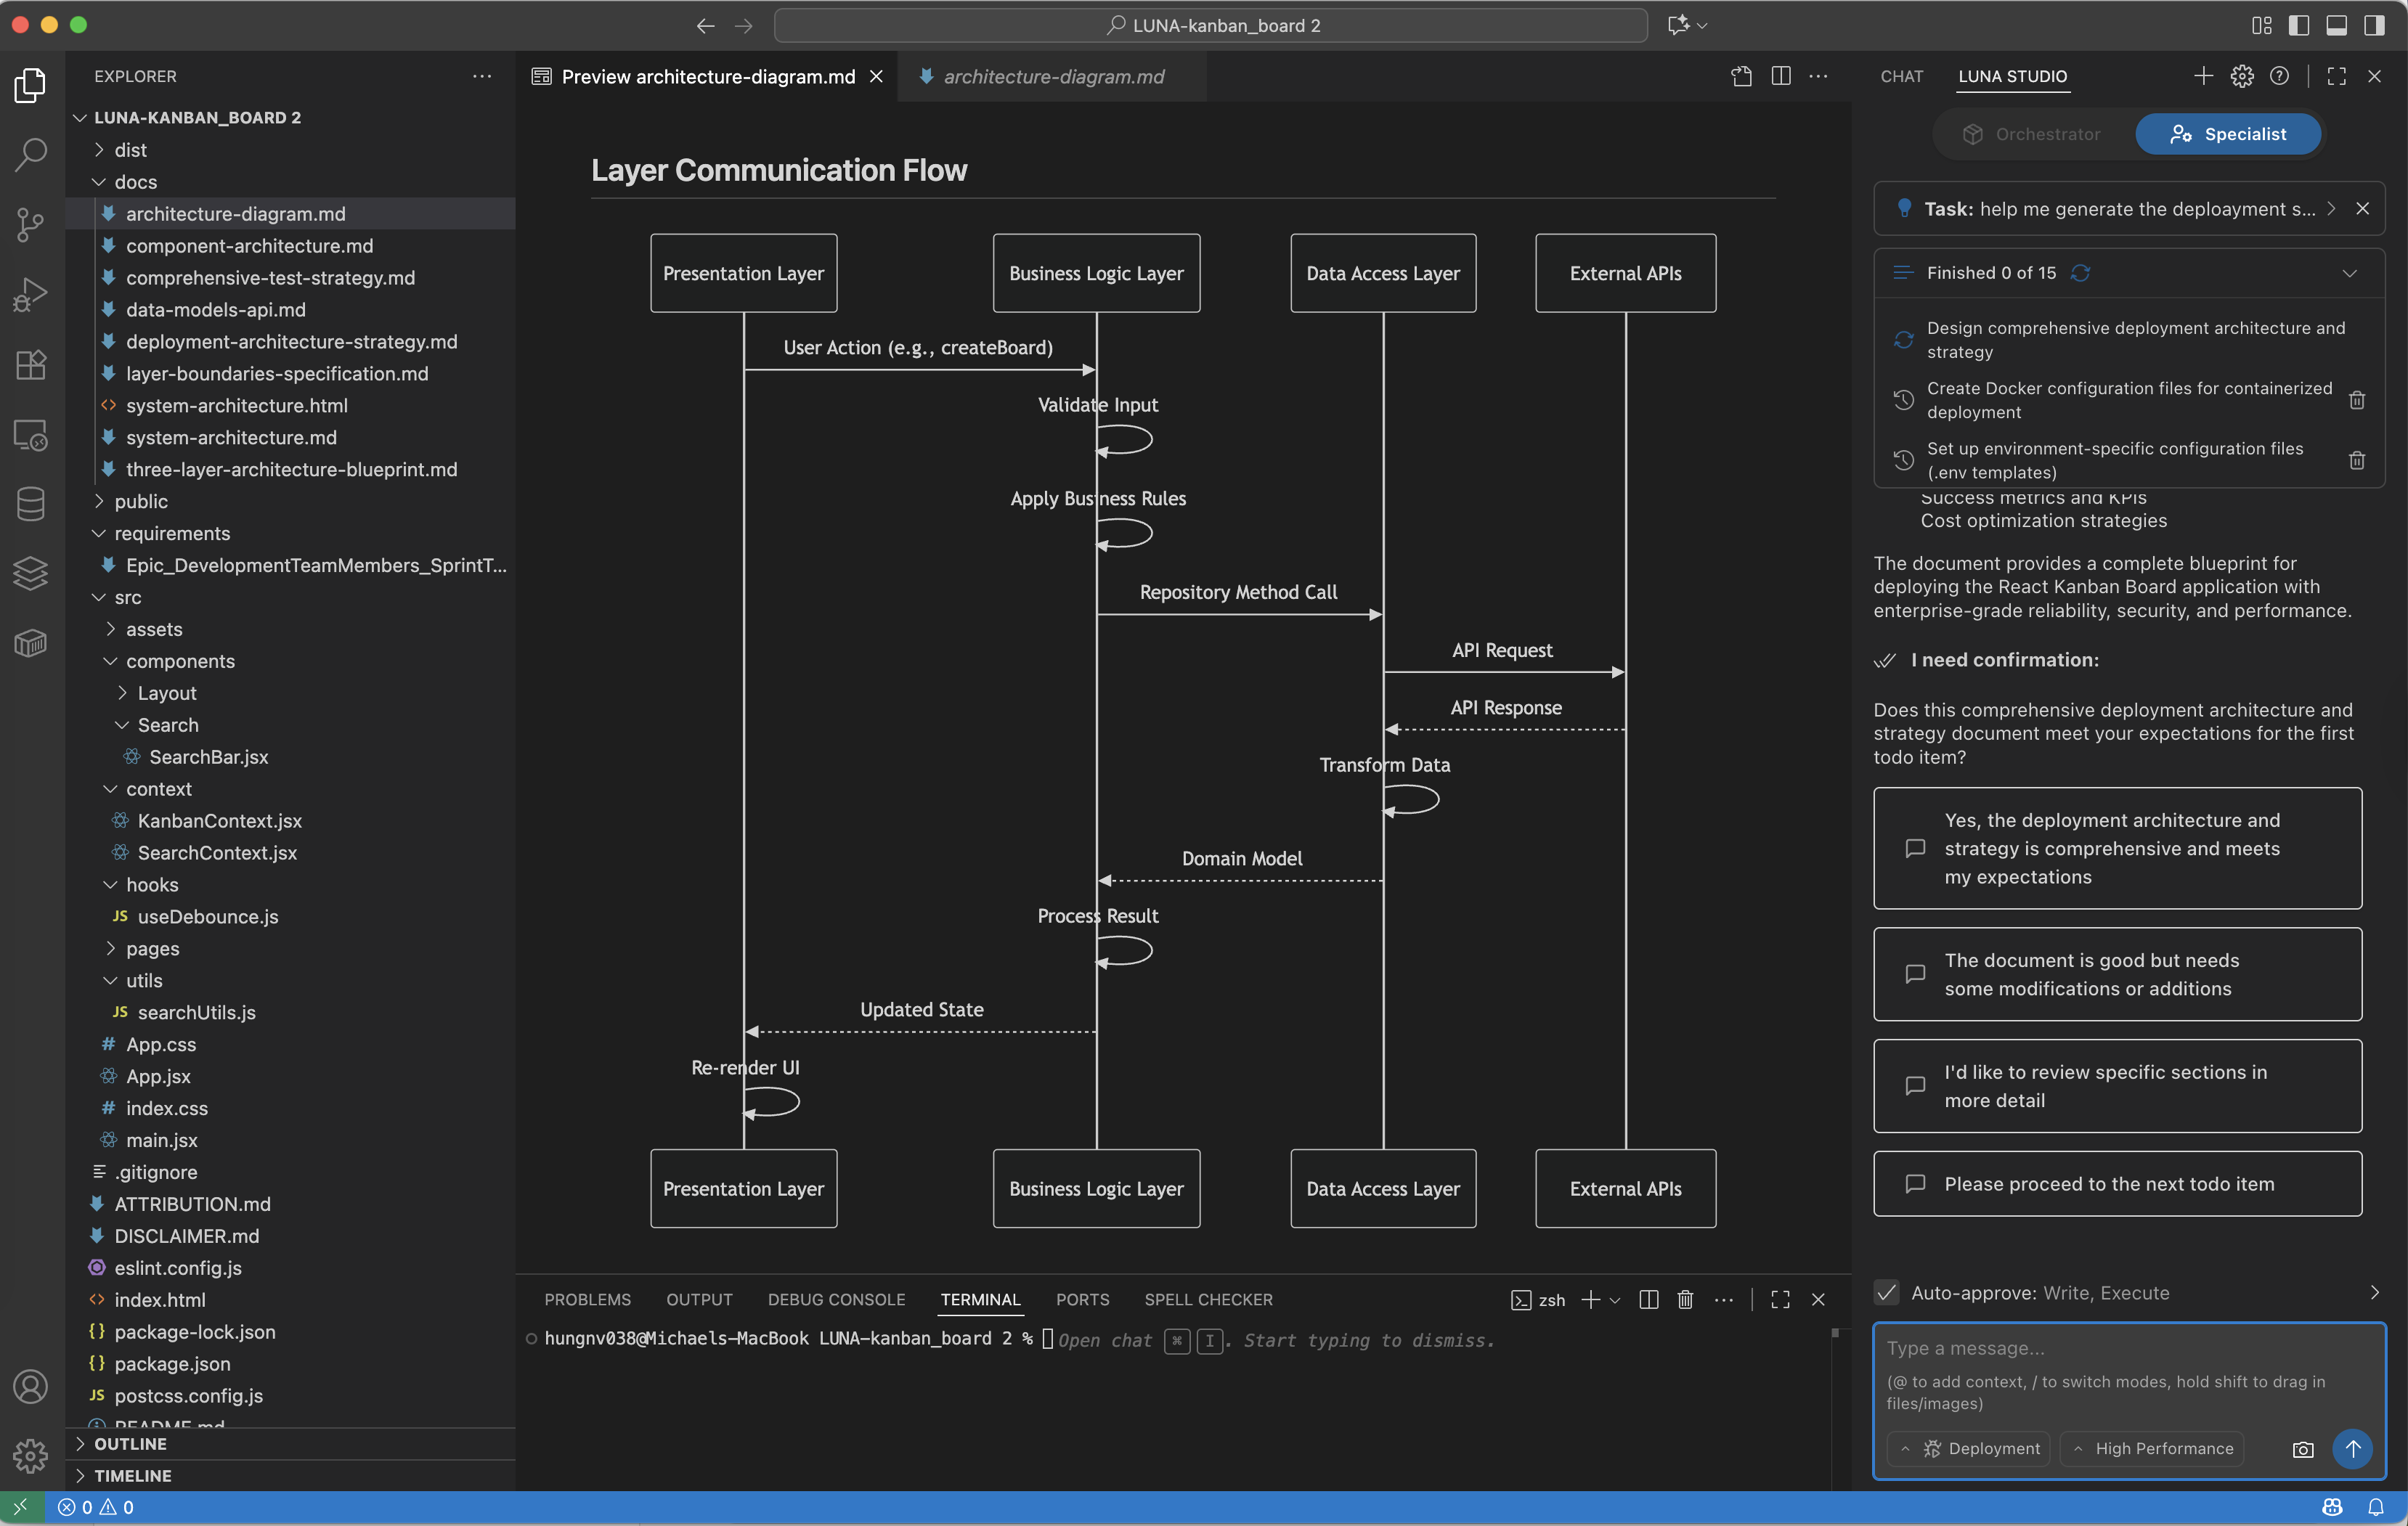Kill terminal with the trash icon
Viewport: 2408px width, 1526px height.
click(1685, 1300)
